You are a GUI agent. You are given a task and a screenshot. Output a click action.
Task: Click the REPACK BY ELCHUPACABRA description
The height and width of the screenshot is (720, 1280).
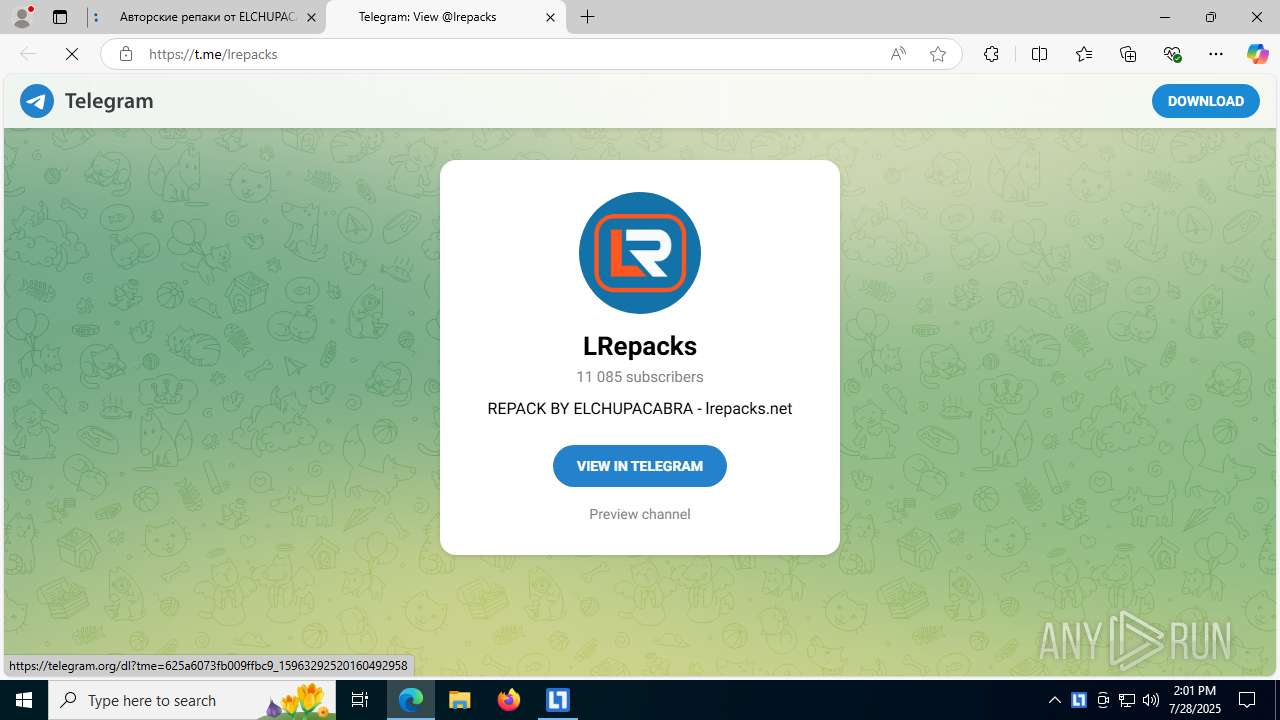[x=640, y=408]
